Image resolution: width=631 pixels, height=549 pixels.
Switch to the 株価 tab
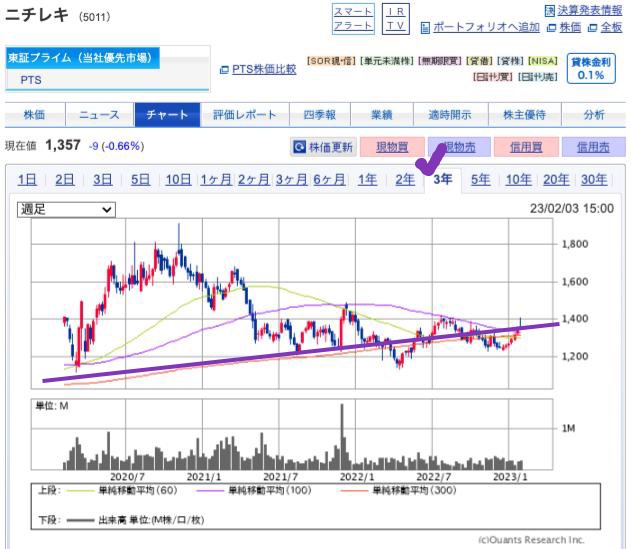(x=35, y=115)
